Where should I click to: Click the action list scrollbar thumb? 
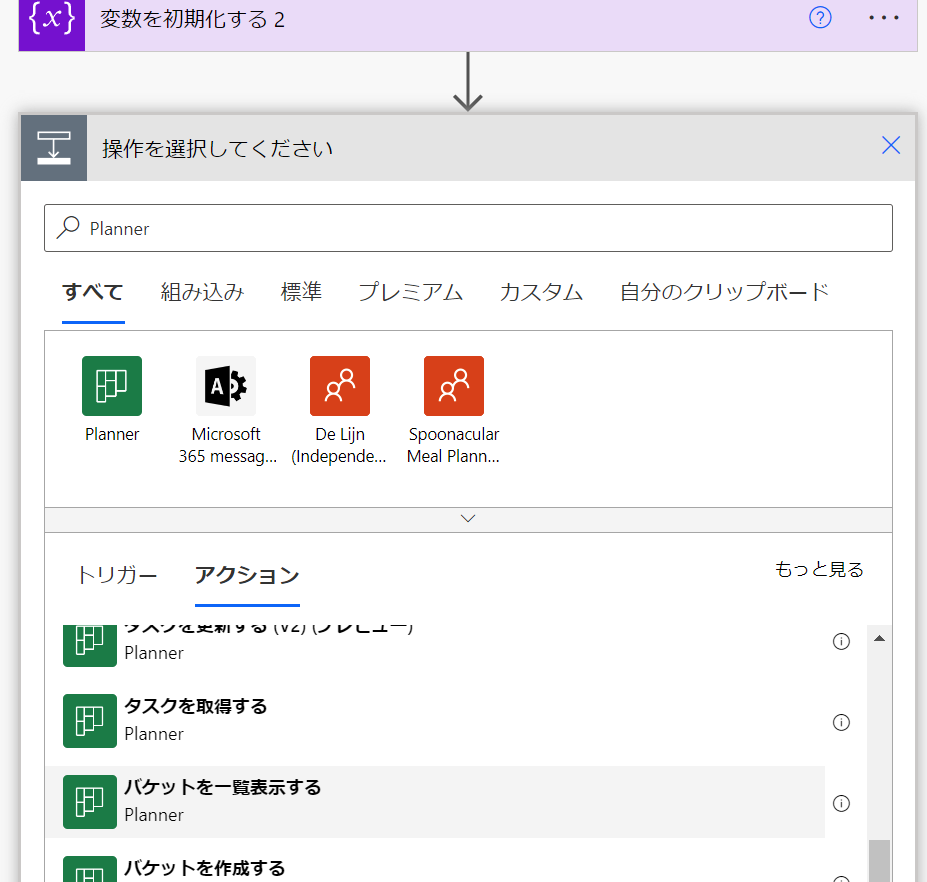[x=880, y=861]
